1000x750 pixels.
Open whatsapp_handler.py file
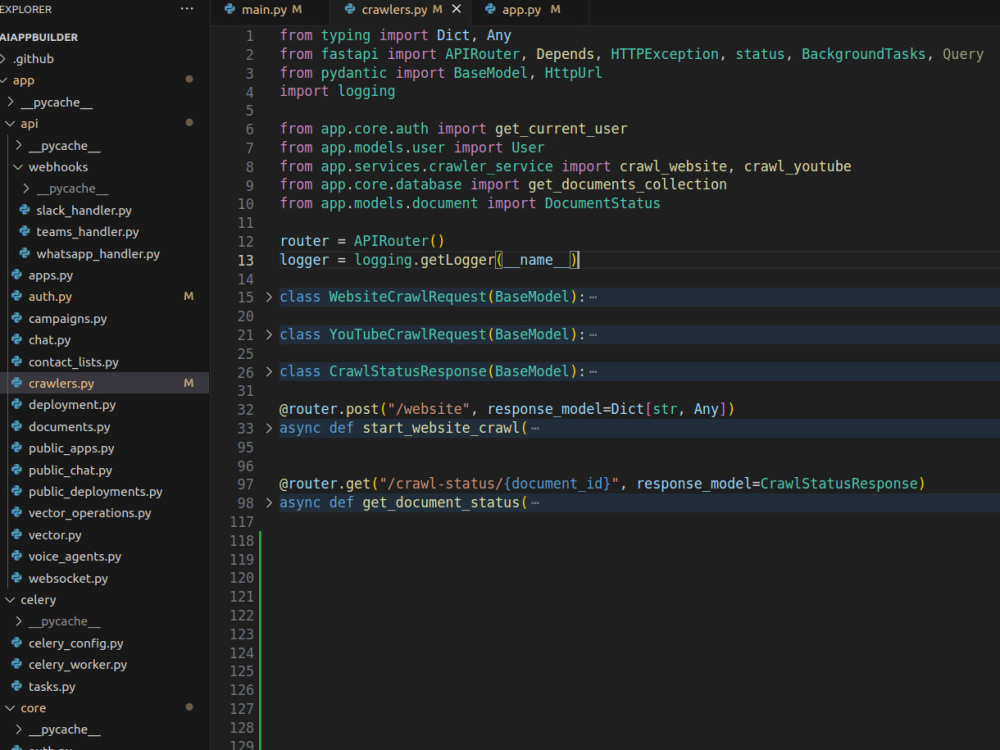click(x=98, y=254)
